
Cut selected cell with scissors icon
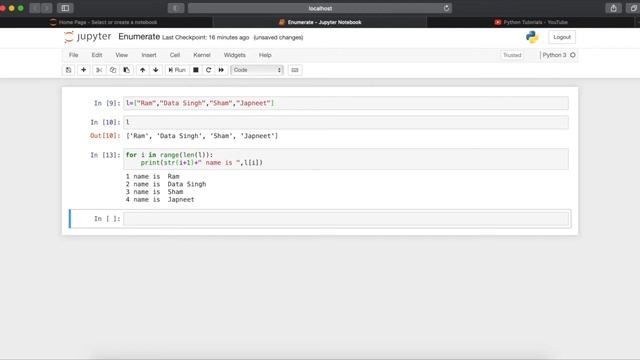[x=99, y=70]
